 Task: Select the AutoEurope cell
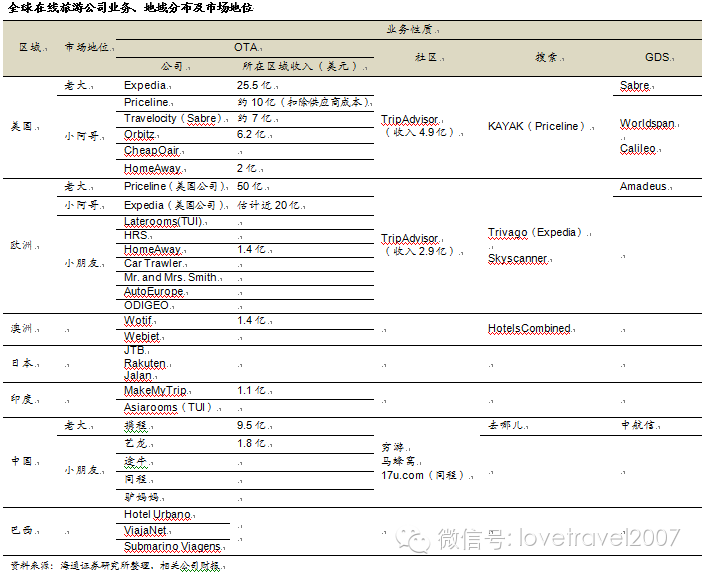[x=154, y=291]
